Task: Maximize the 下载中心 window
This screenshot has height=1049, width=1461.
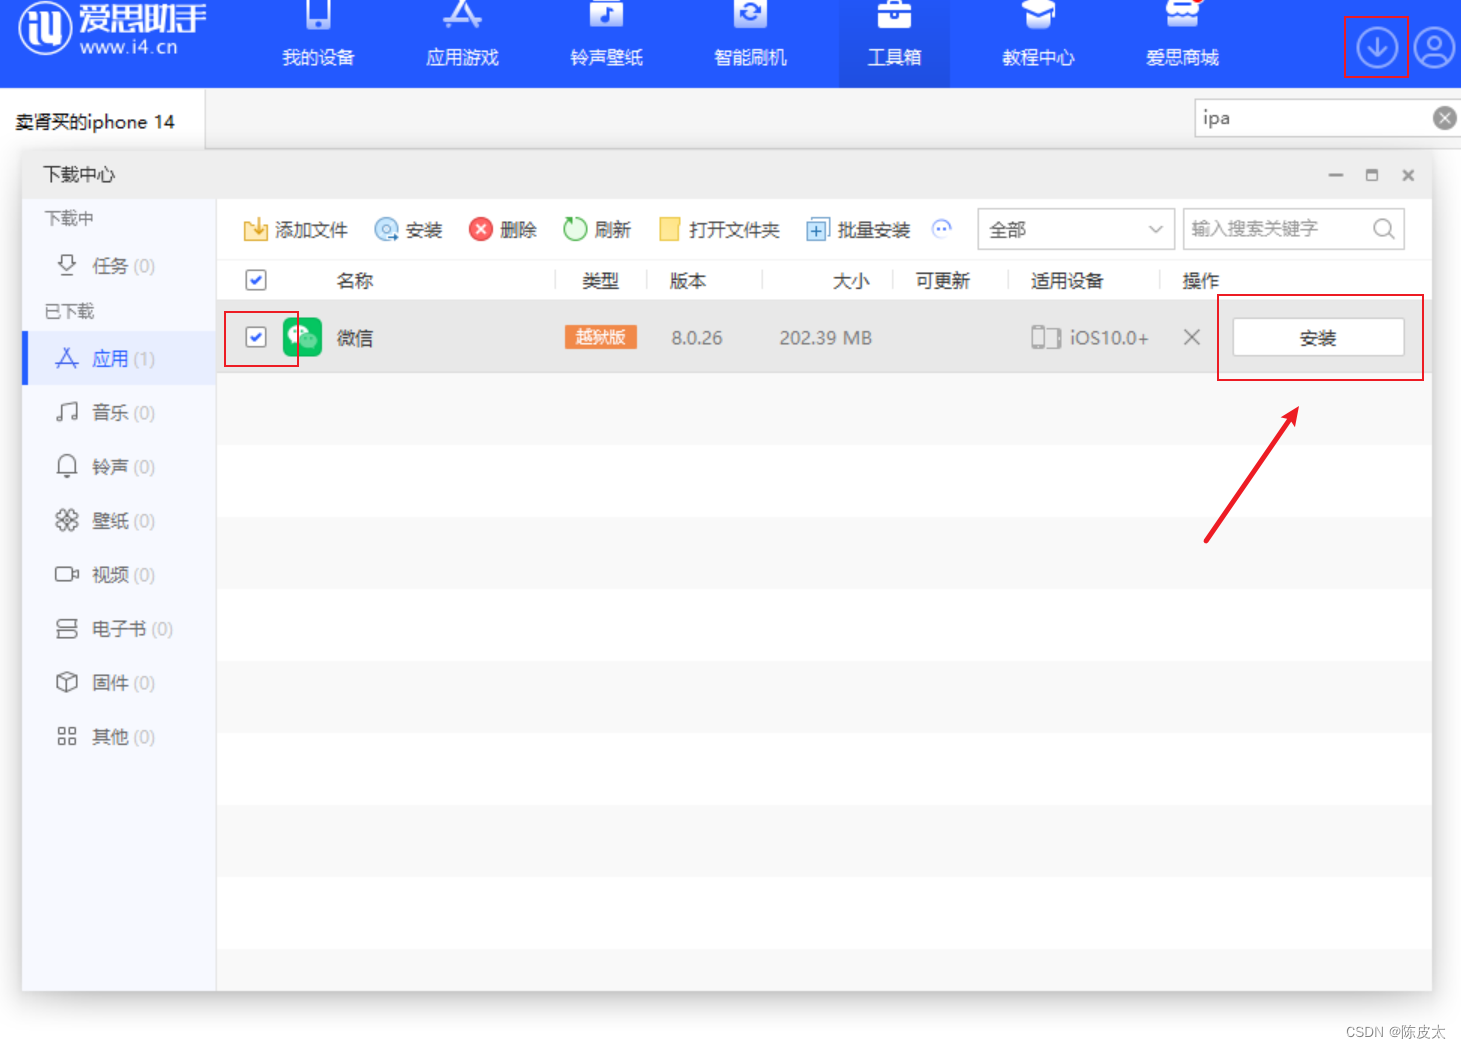Action: tap(1372, 175)
